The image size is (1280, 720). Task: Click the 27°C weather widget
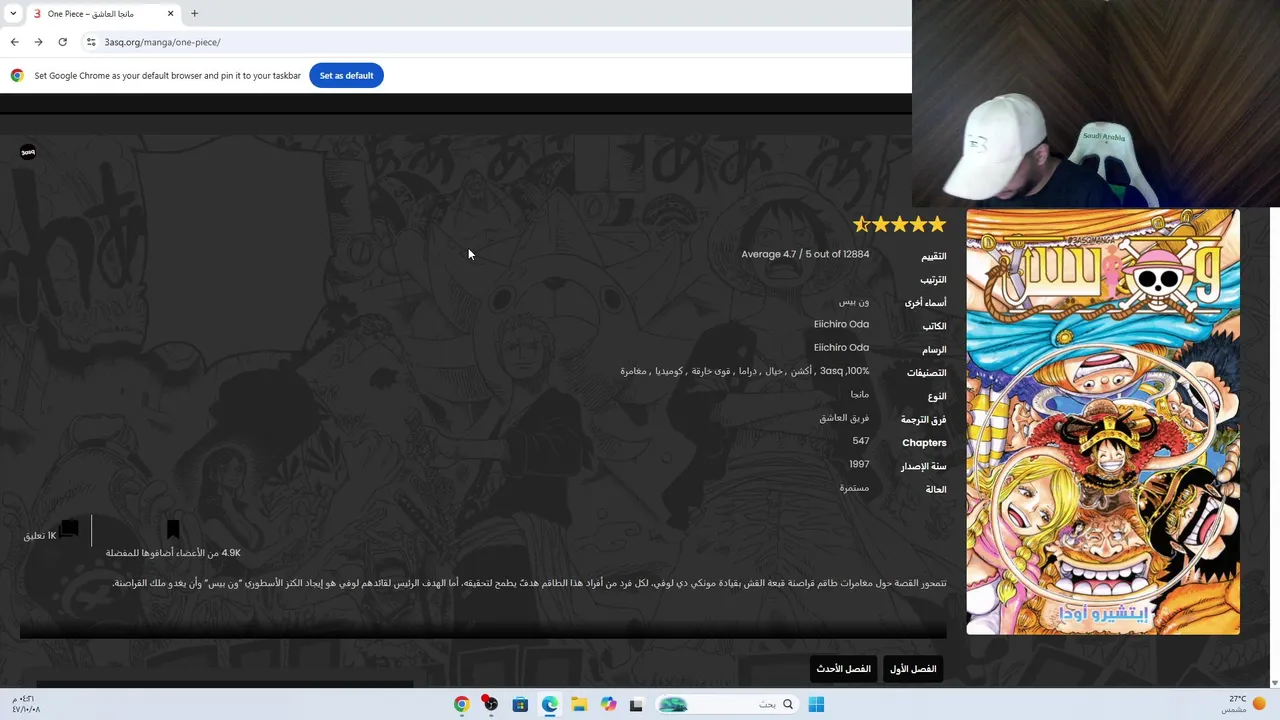(x=1244, y=704)
